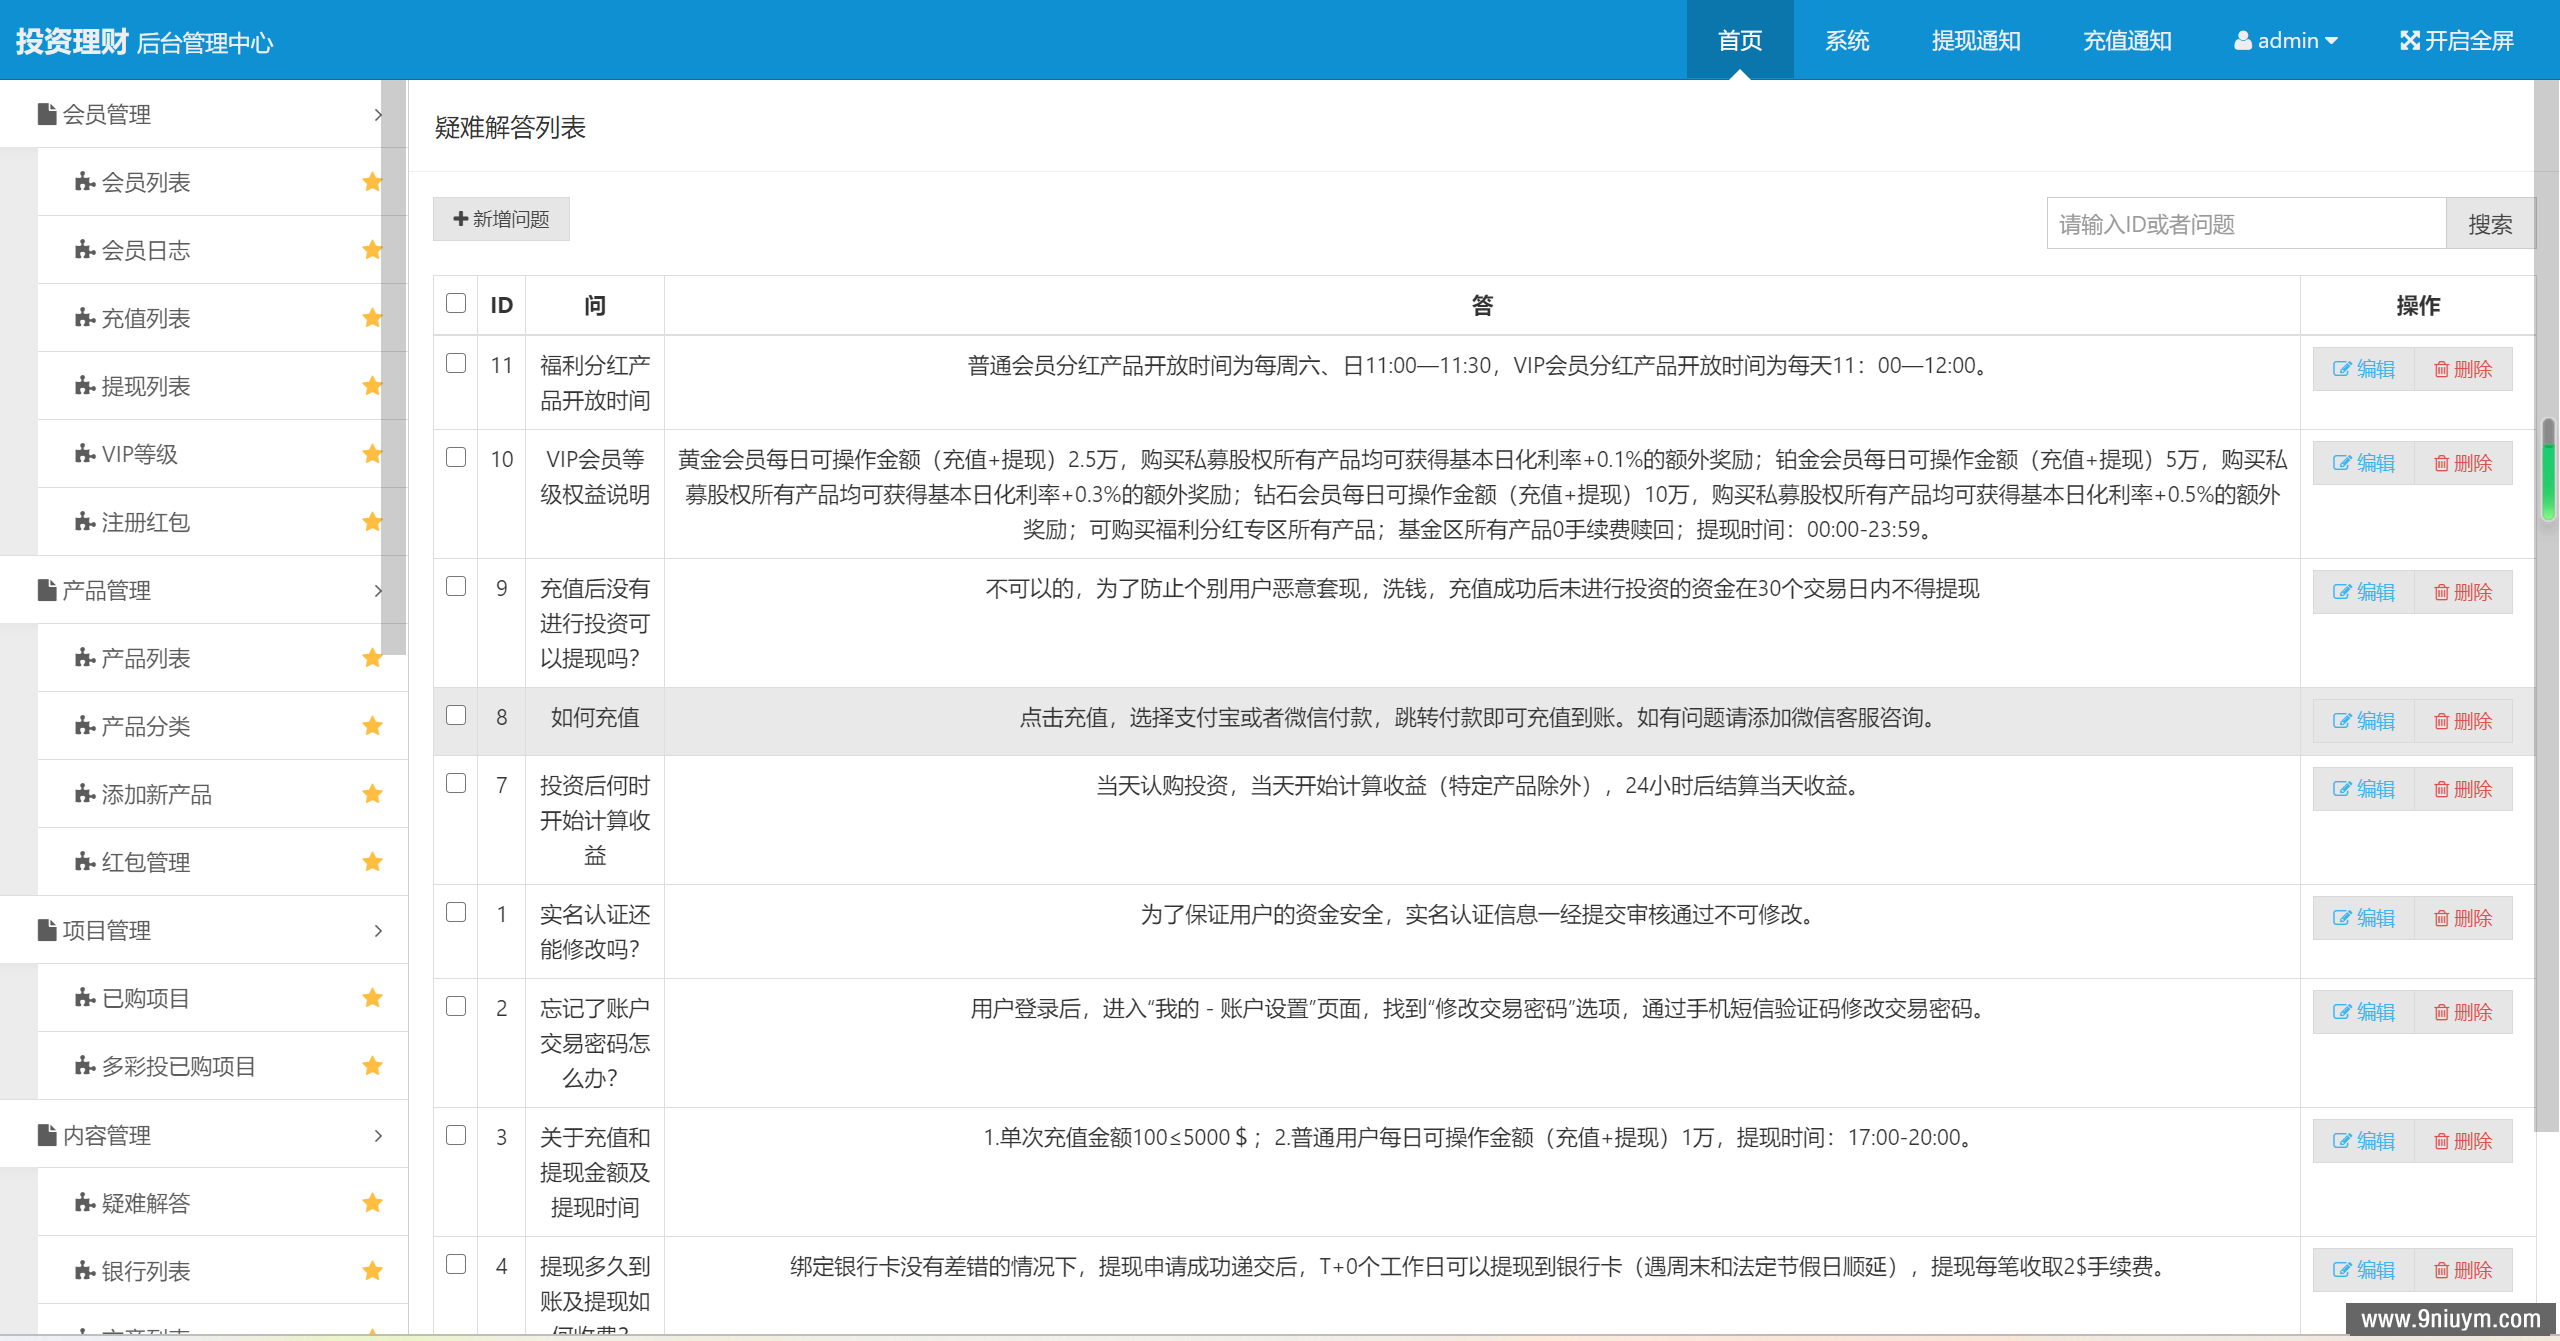This screenshot has height=1341, width=2560.
Task: Click the puzzle icon beside 疑难解答
Action: click(x=85, y=1203)
